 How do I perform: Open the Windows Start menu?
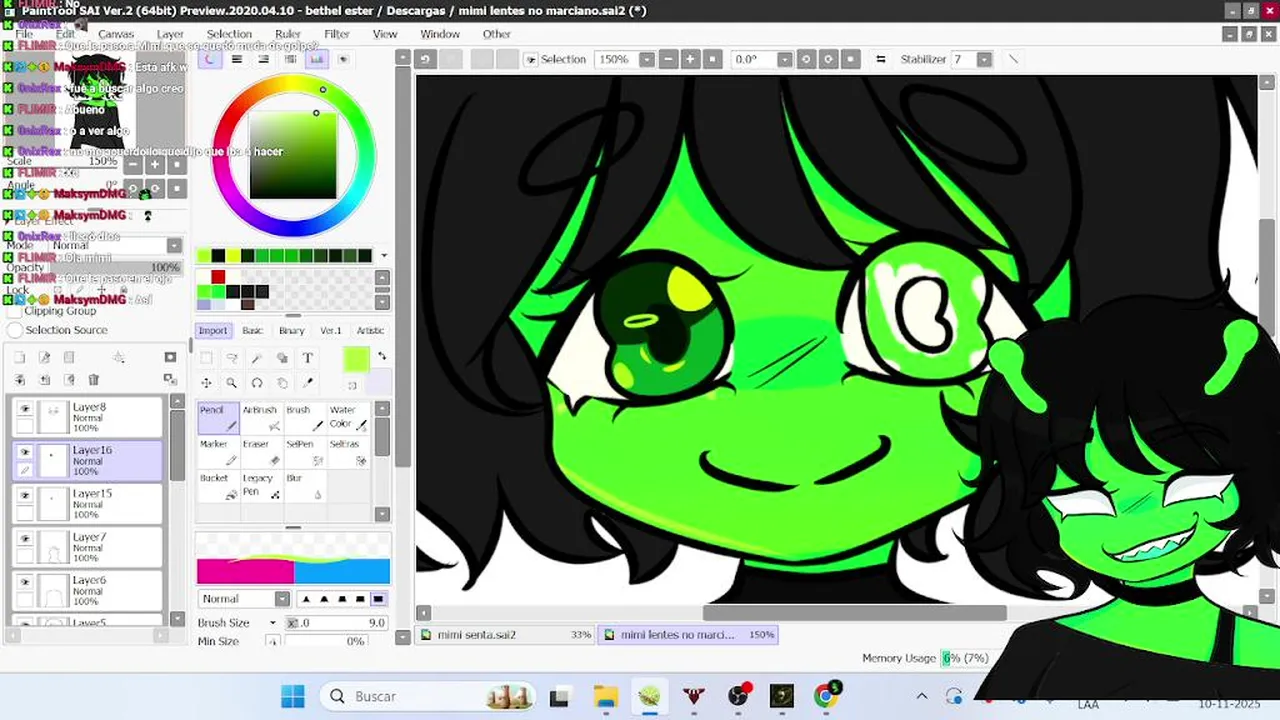pos(293,696)
